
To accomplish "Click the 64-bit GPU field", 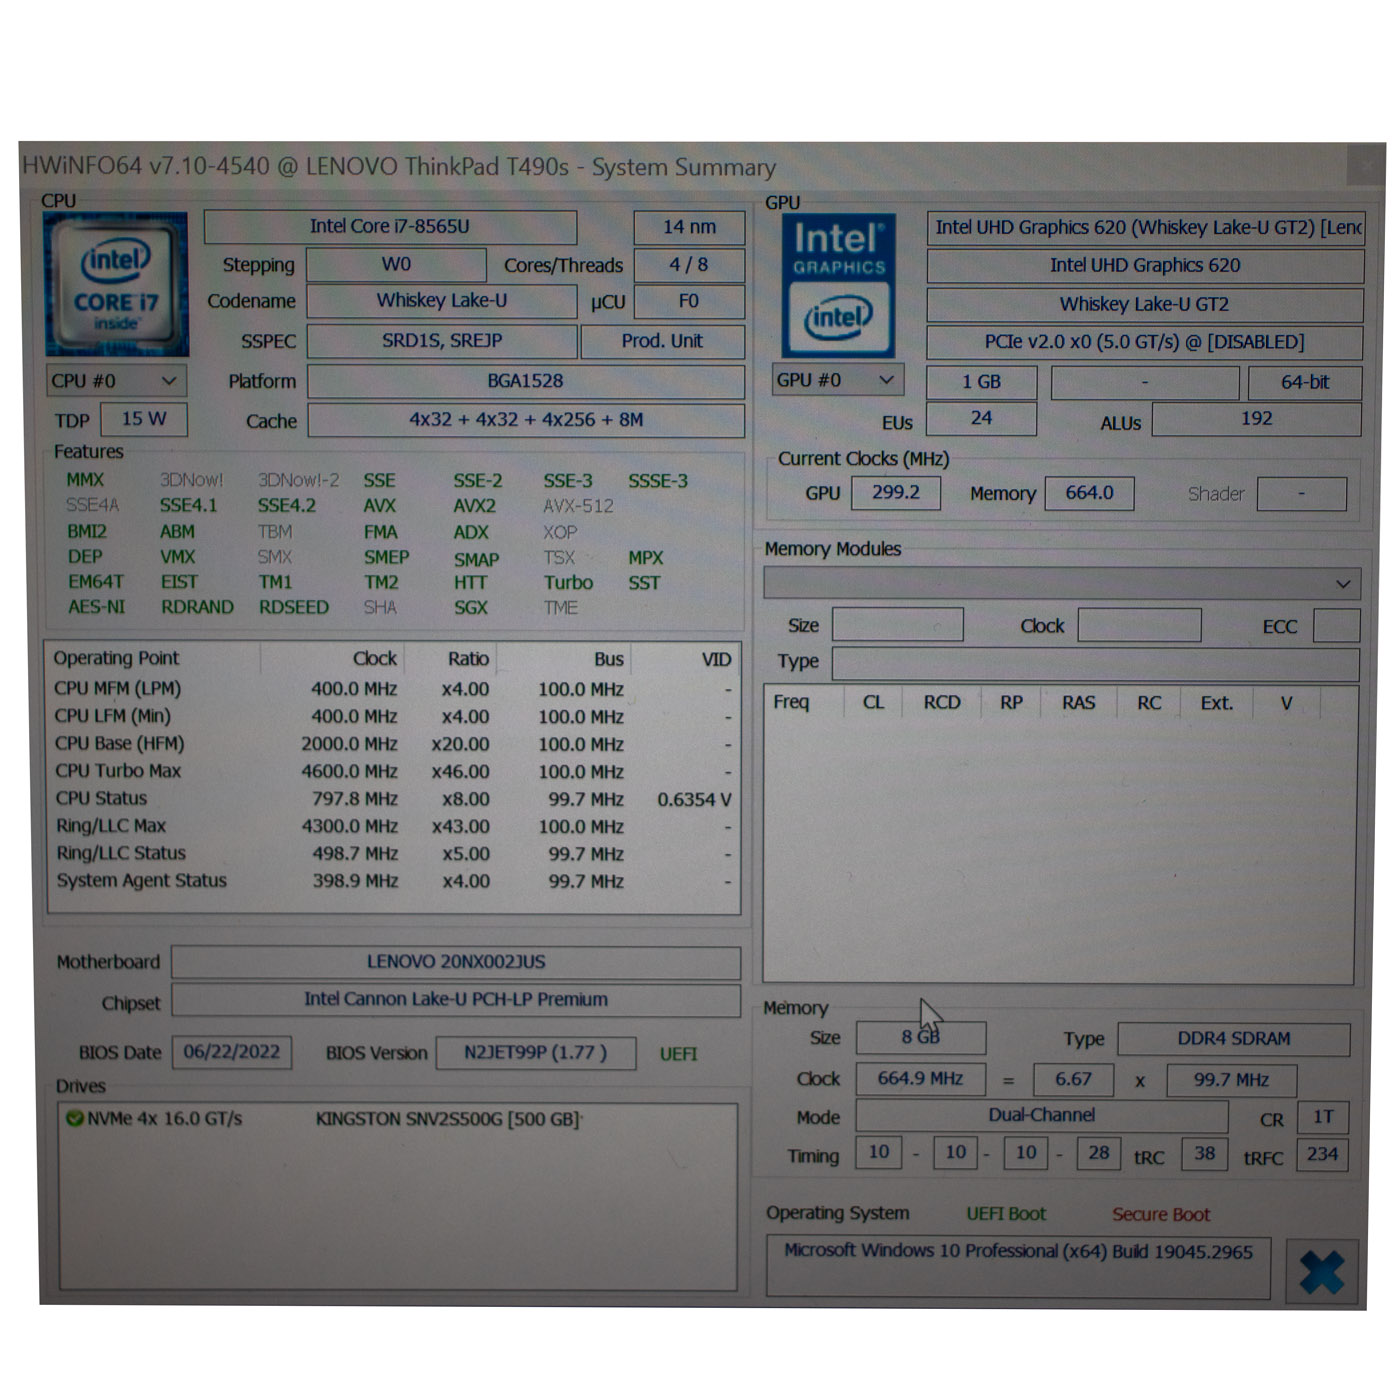I will (x=1305, y=382).
